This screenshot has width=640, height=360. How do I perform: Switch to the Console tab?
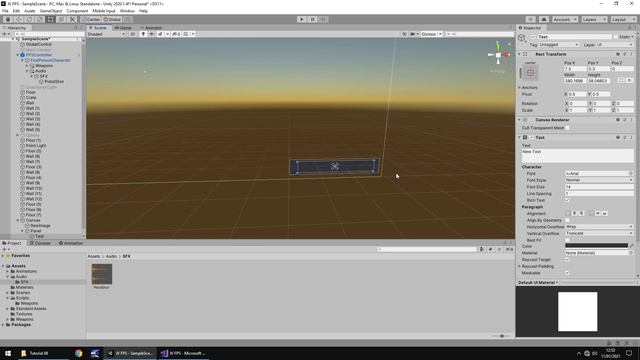[x=40, y=243]
